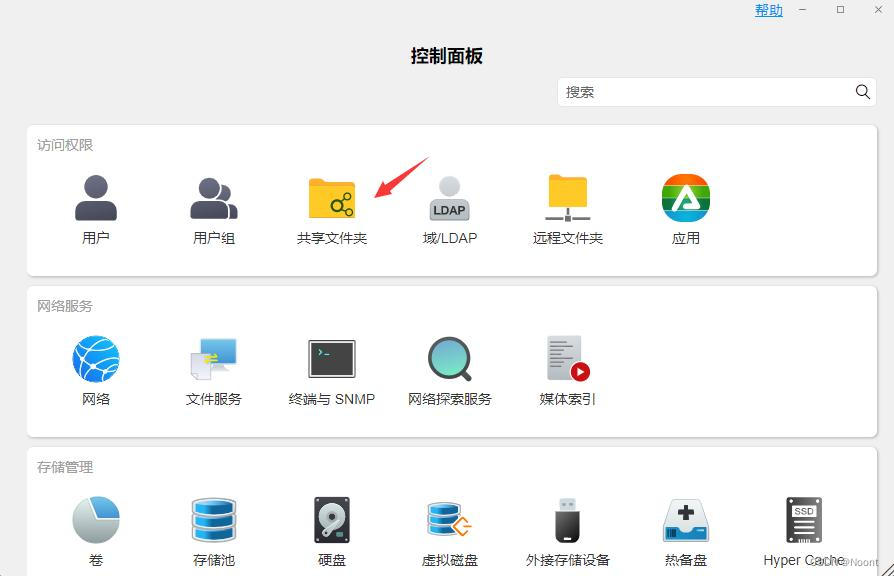Open the 存储池 (Storage Pool) manager
894x576 pixels.
click(213, 530)
